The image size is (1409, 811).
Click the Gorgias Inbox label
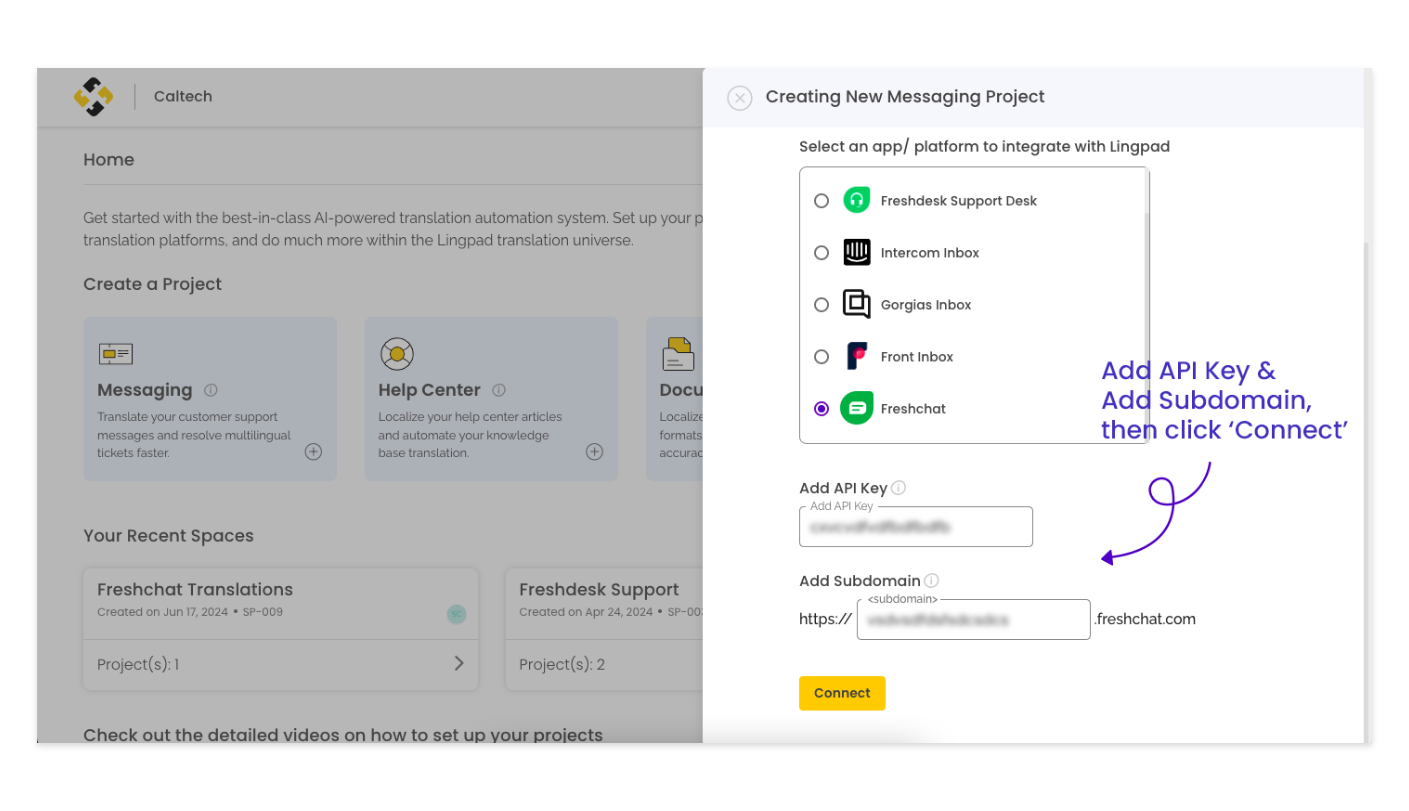pyautogui.click(x=926, y=305)
